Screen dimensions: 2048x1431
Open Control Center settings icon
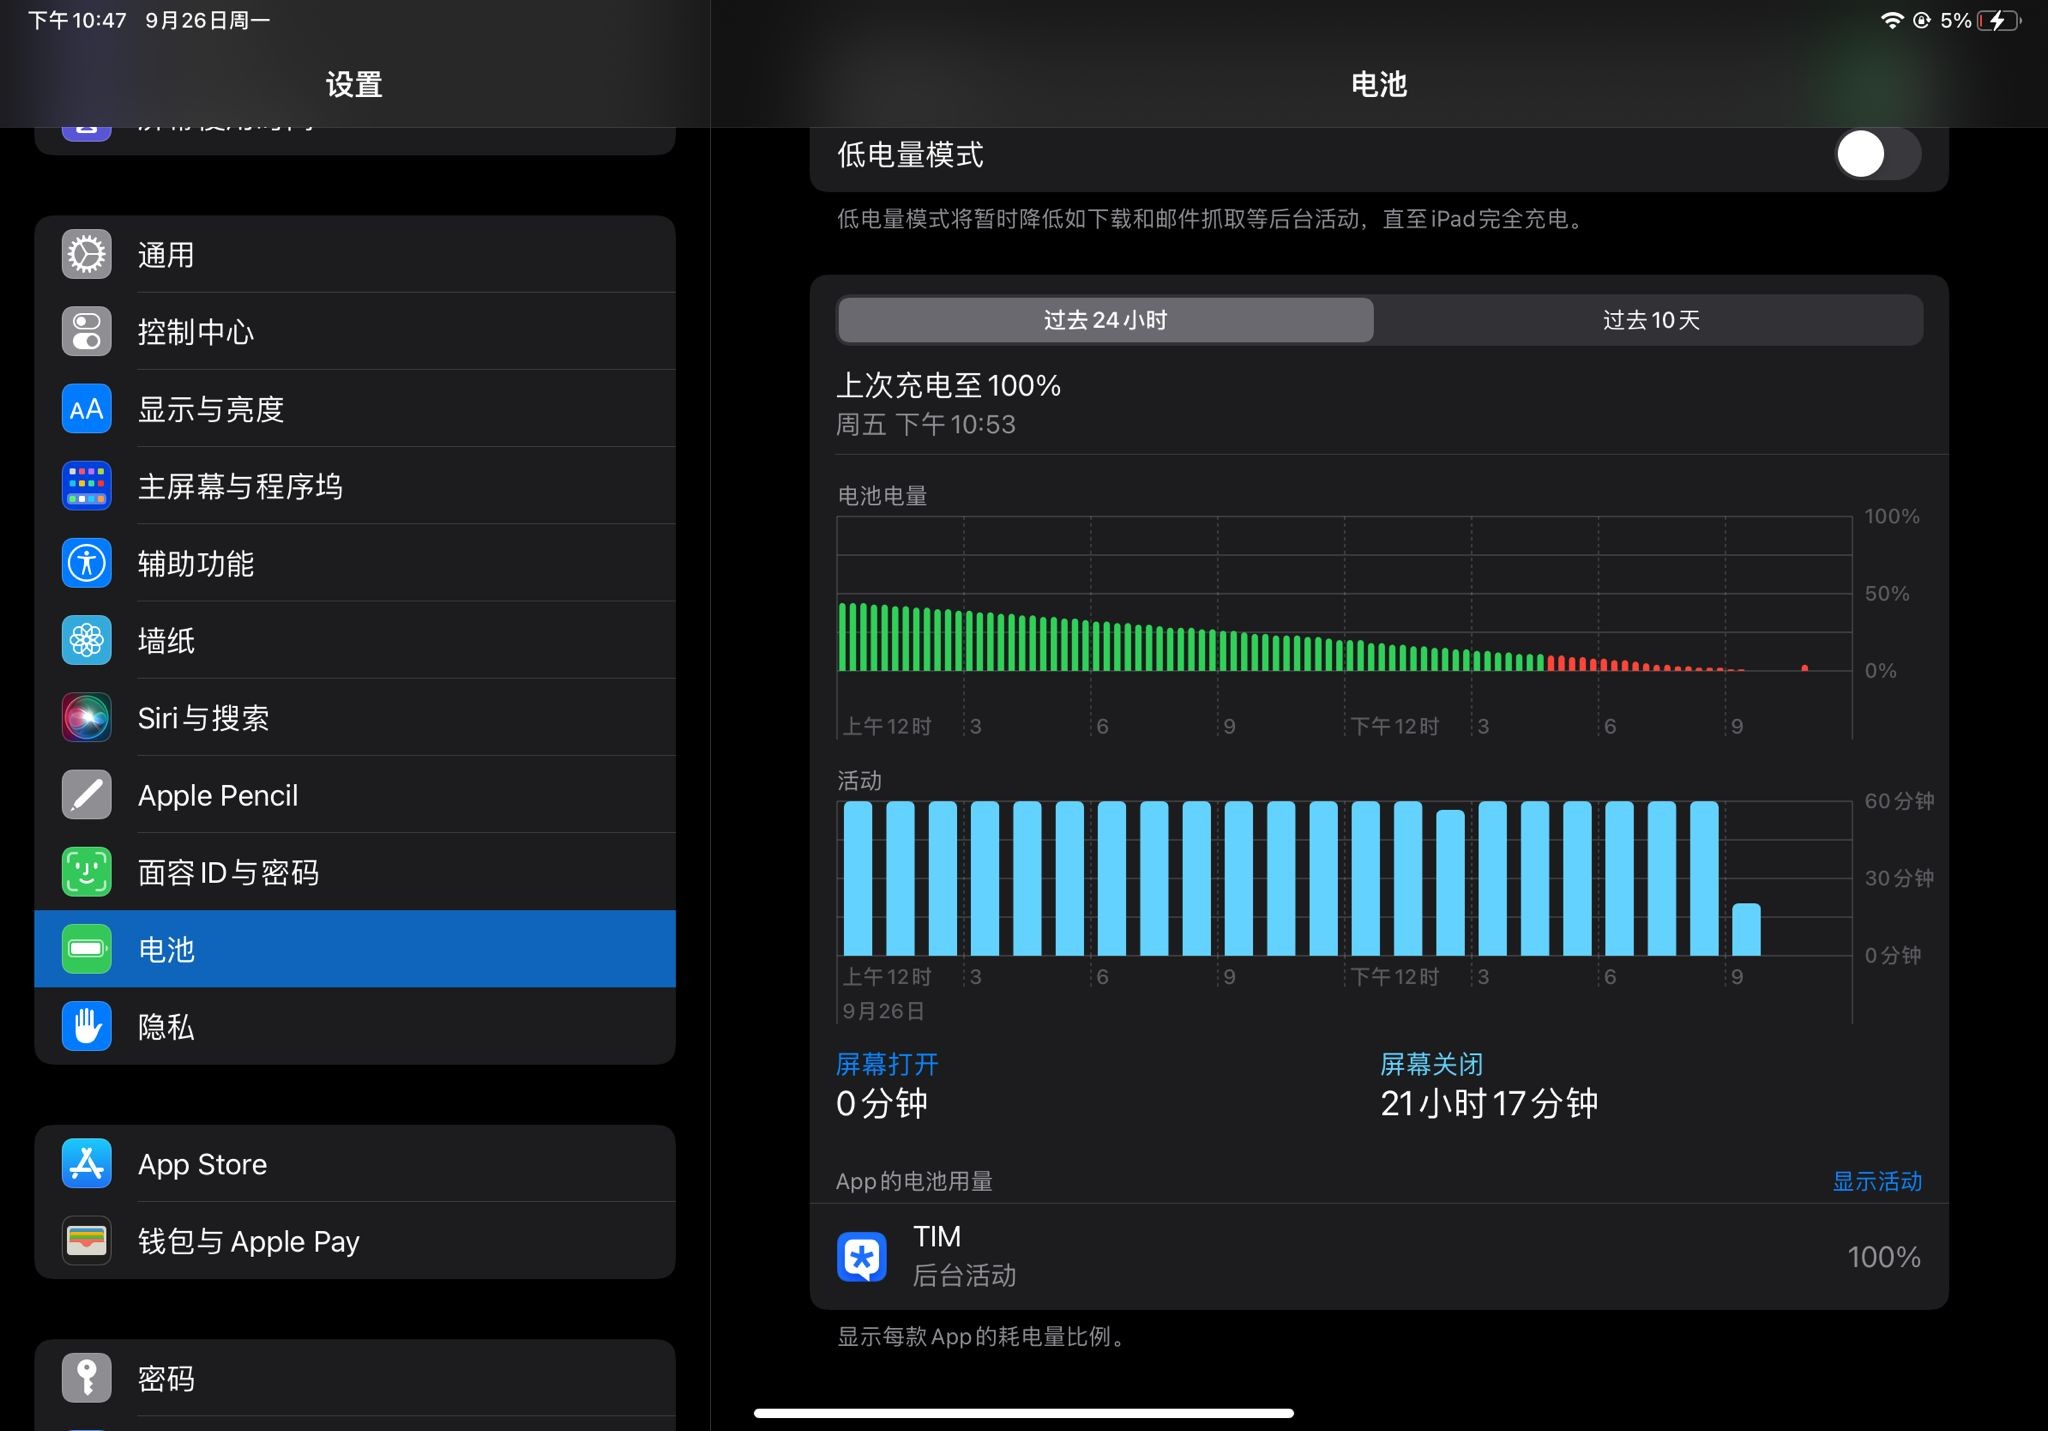(x=87, y=332)
